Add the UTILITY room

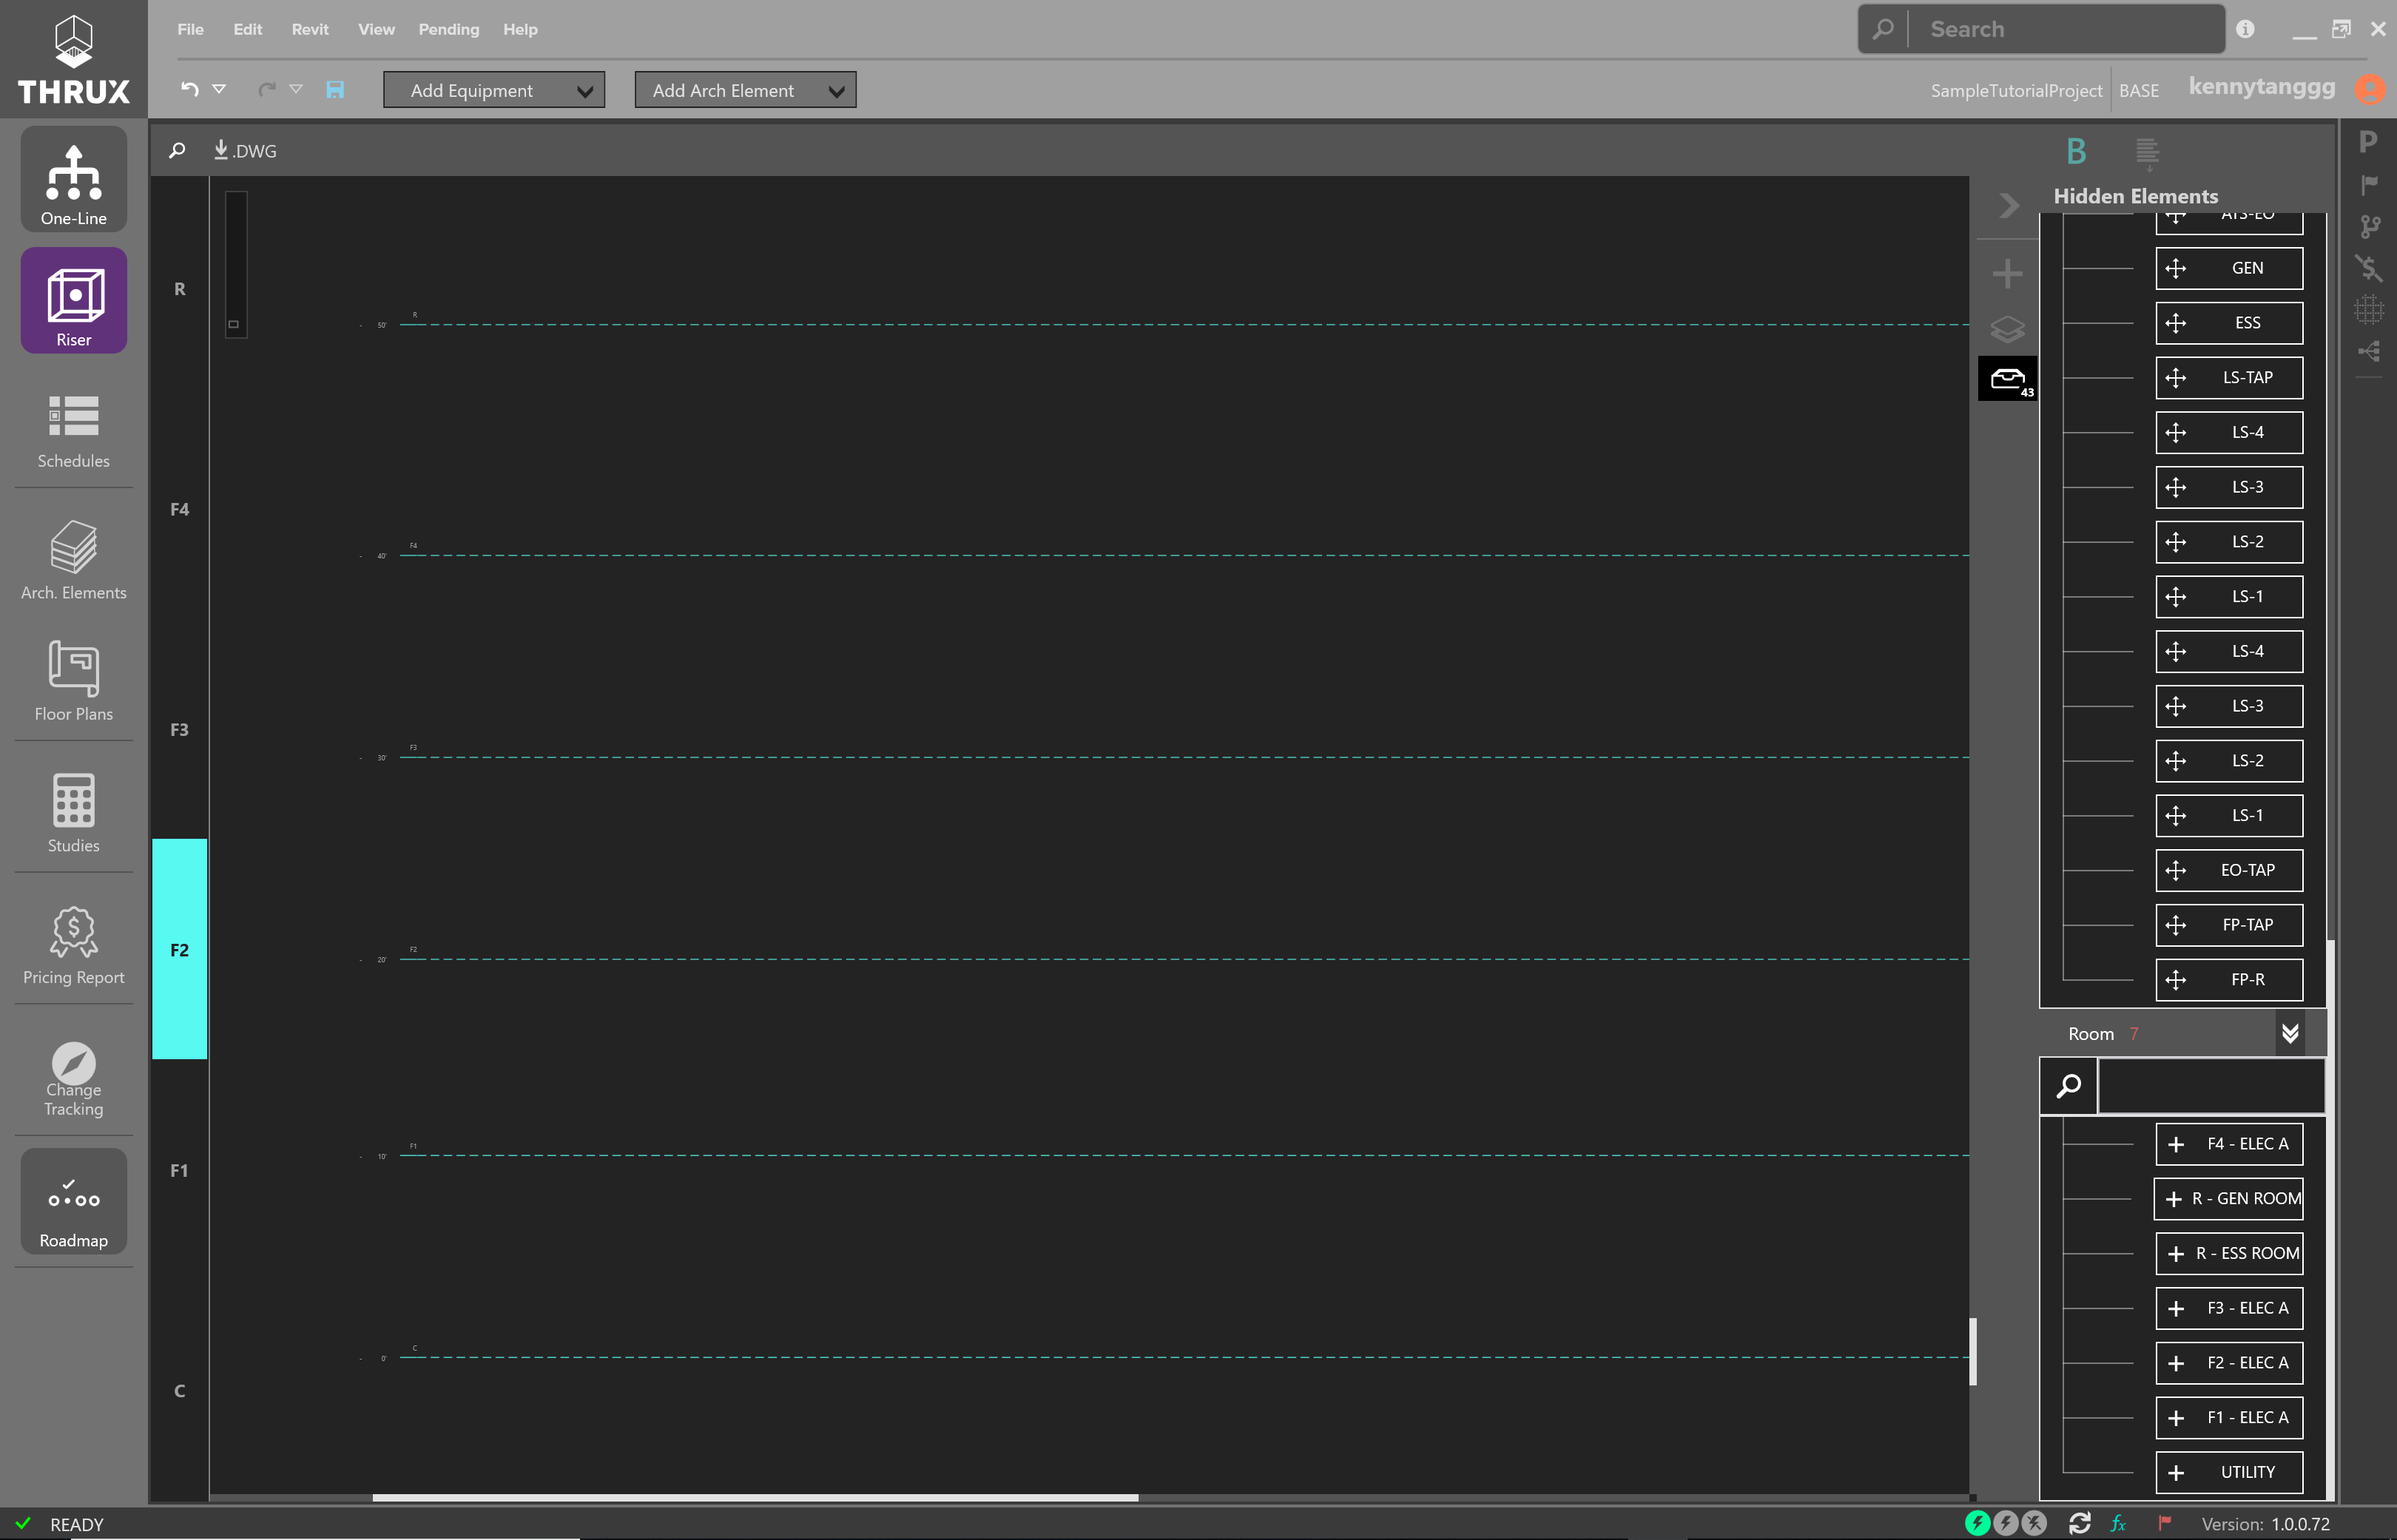pyautogui.click(x=2229, y=1472)
